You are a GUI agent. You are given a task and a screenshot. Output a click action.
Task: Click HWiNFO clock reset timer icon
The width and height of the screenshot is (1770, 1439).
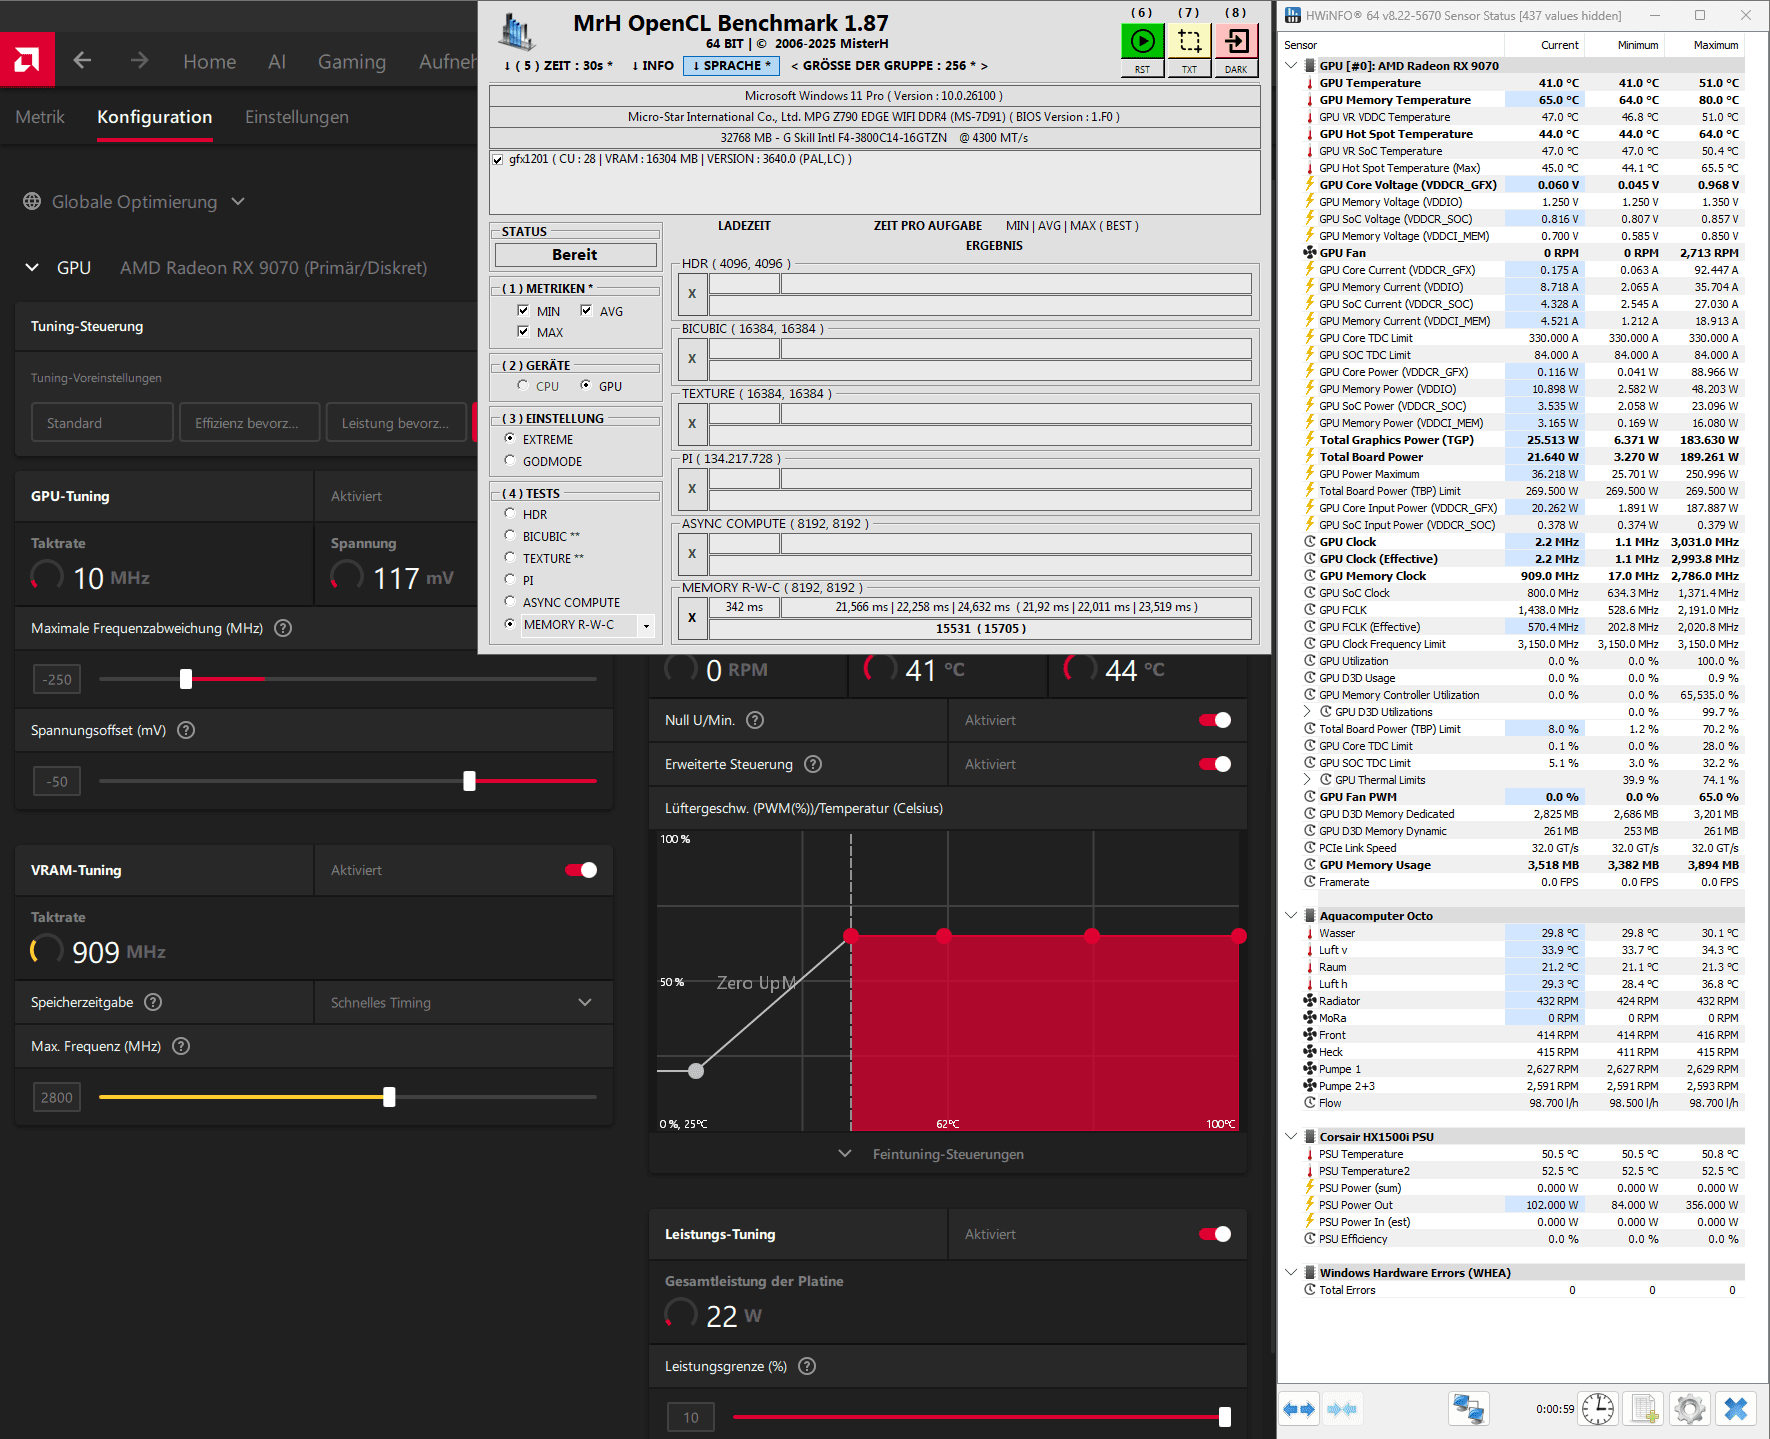(1598, 1409)
